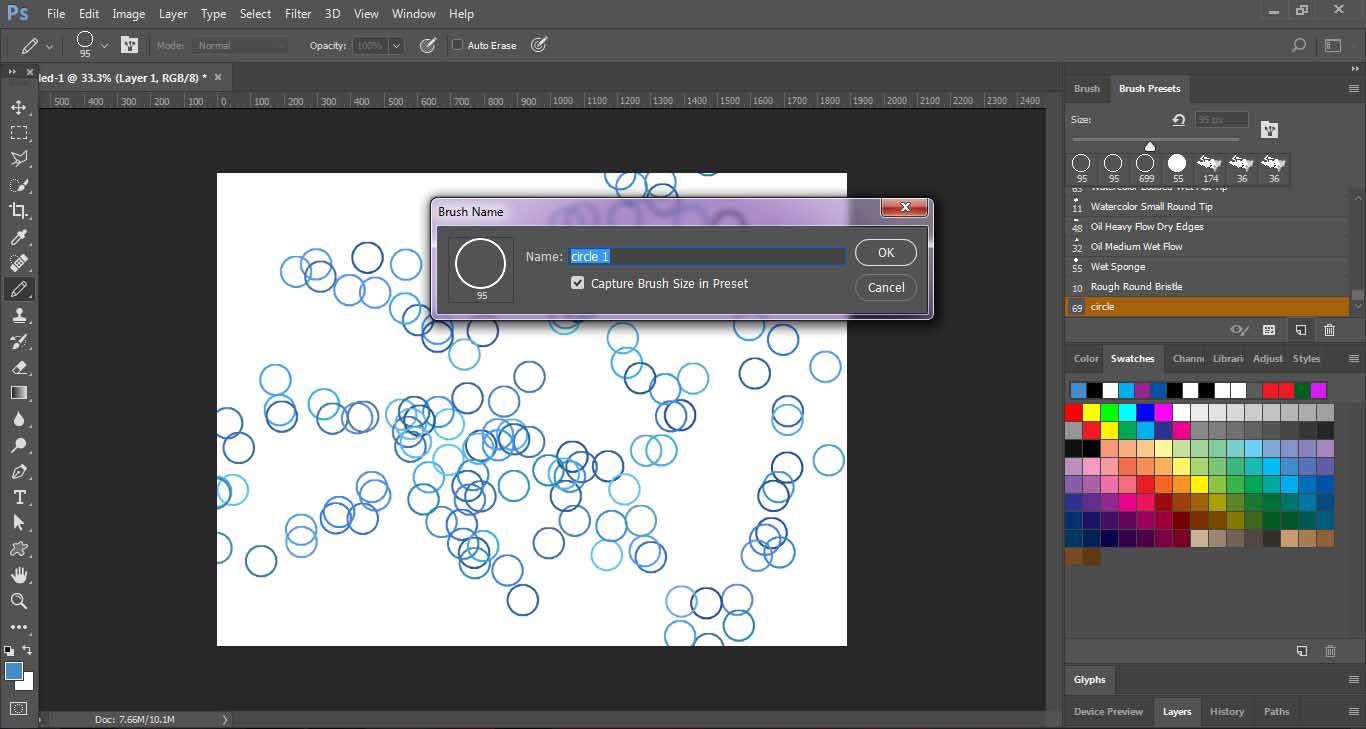Viewport: 1366px width, 729px height.
Task: Select the Blur tool
Action: 18,419
